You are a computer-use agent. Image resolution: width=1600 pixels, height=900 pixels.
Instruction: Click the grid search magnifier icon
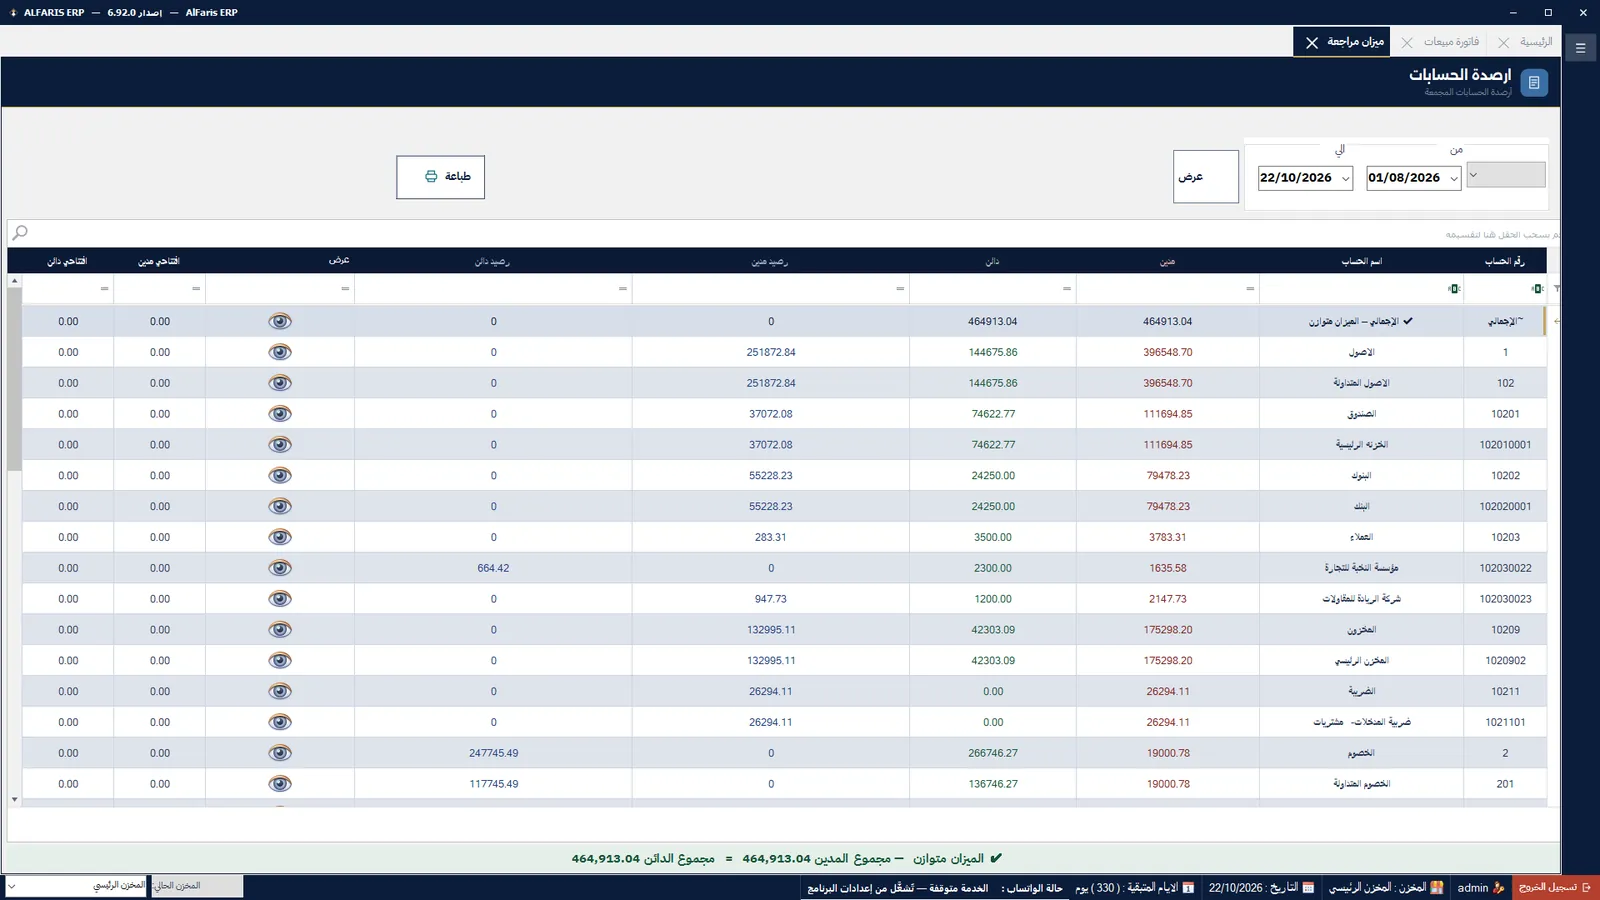coord(20,233)
